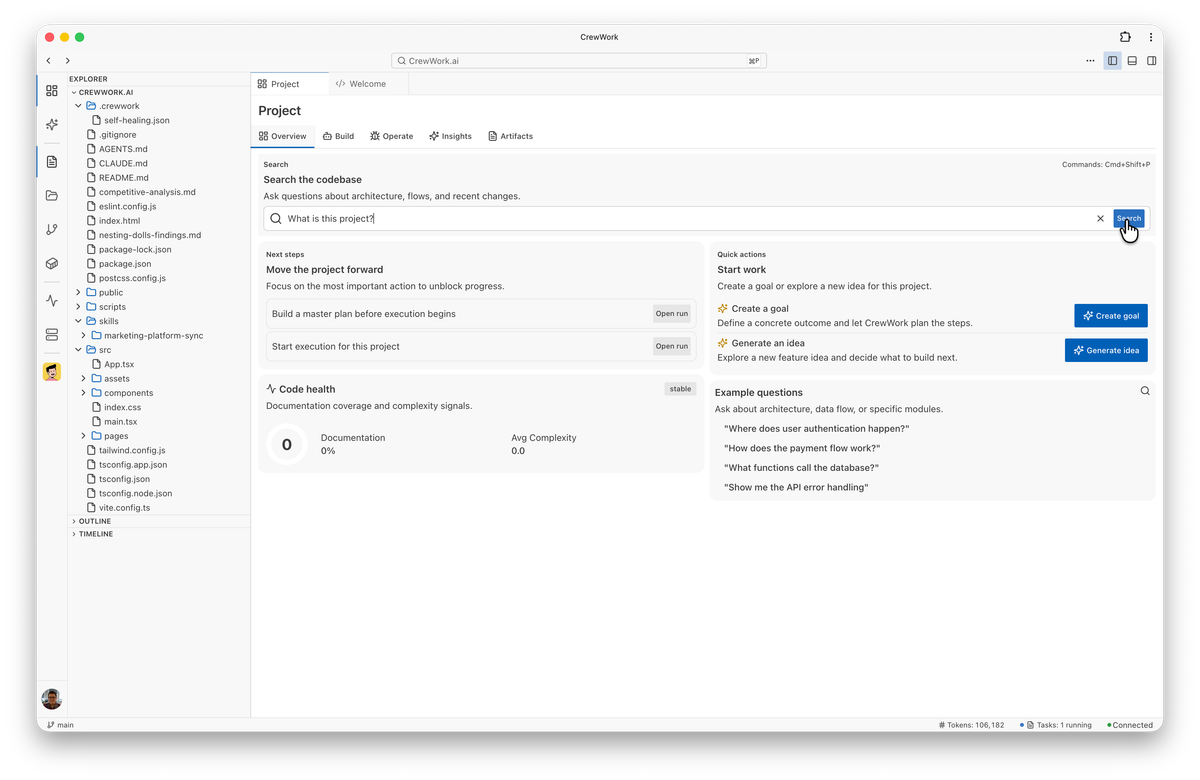Open the extensions puzzle icon in title bar

tap(1125, 37)
